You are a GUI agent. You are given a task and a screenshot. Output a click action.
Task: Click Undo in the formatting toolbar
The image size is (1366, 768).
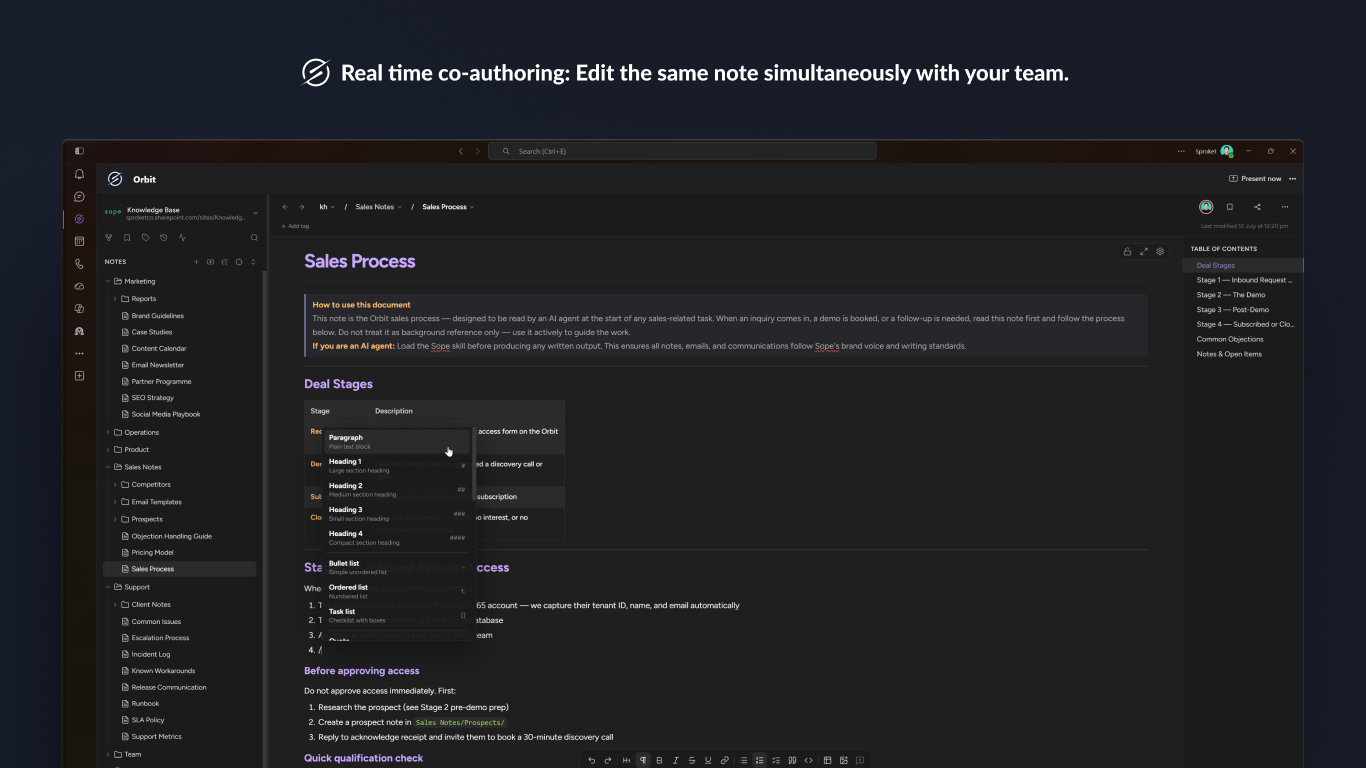click(592, 760)
